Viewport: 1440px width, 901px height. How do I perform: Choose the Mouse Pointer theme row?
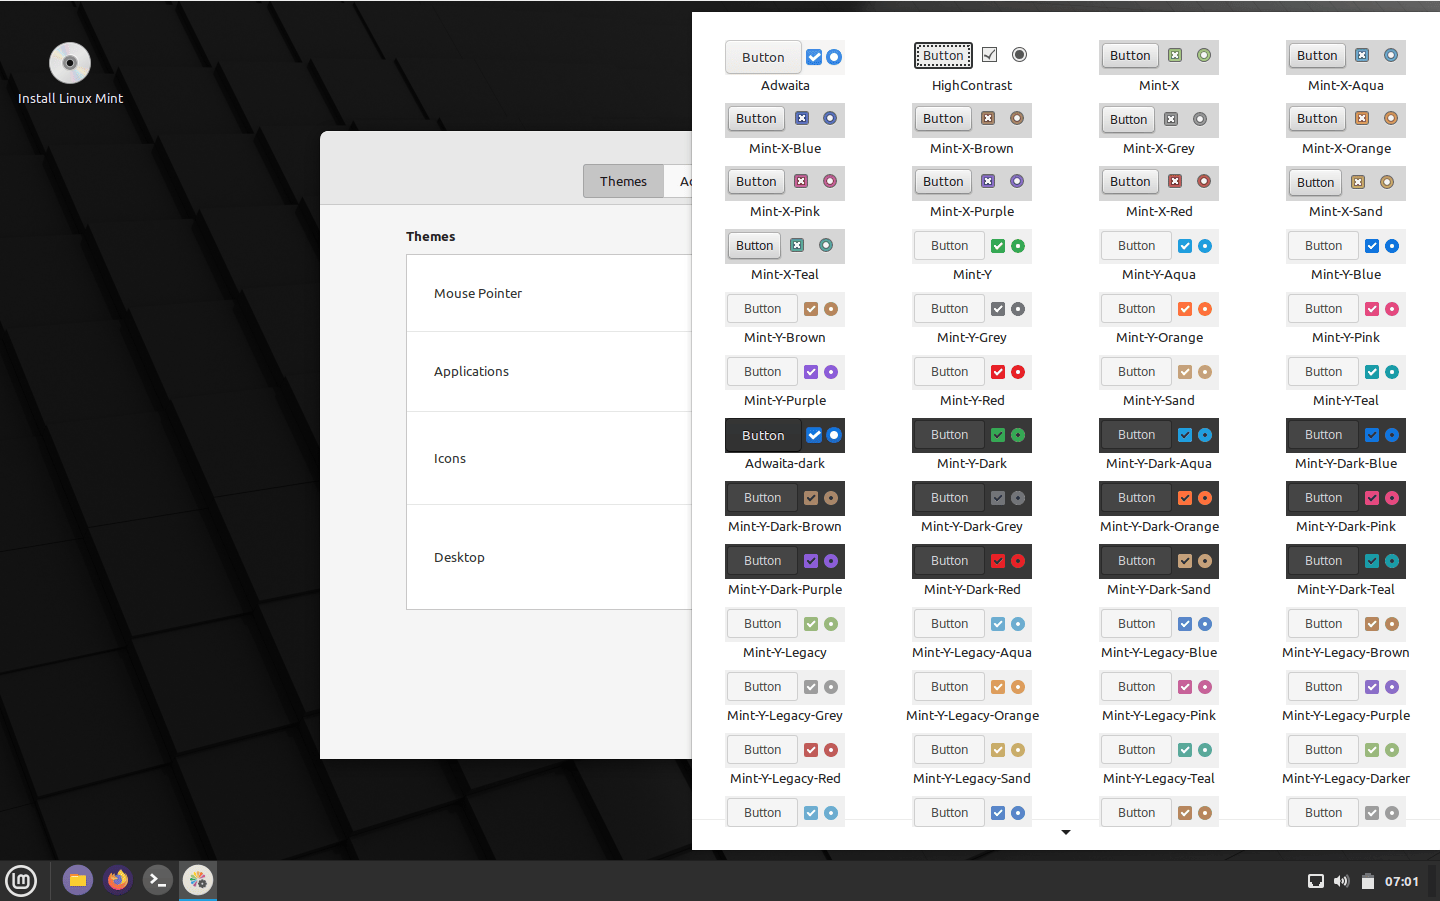549,293
